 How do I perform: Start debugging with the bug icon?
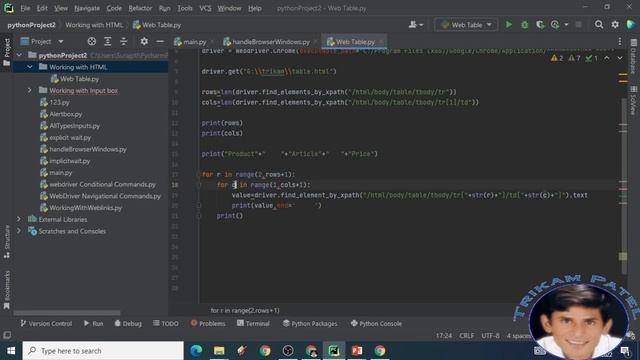(524, 25)
